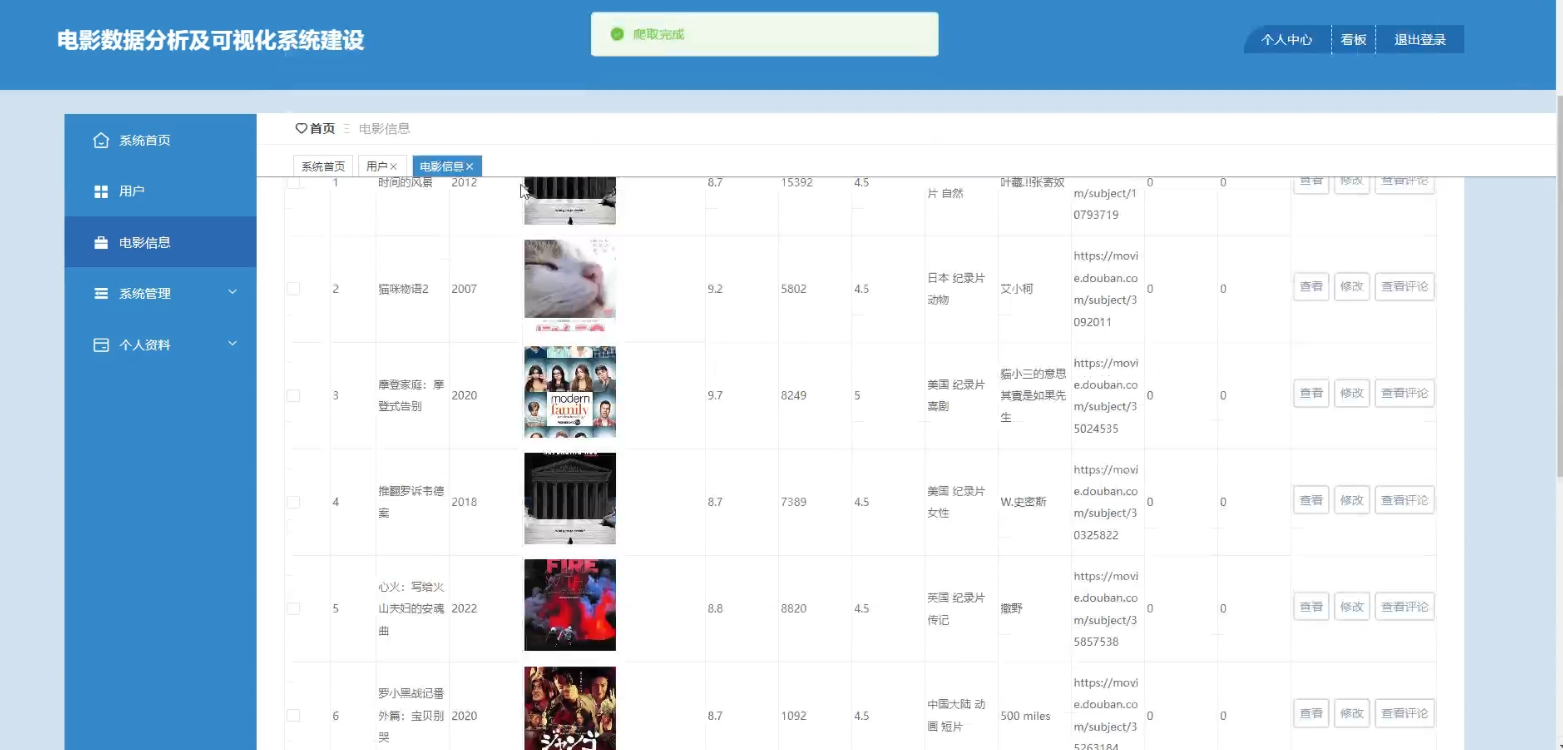Click the modern family poster thumbnail
Image resolution: width=1563 pixels, height=750 pixels.
point(570,392)
